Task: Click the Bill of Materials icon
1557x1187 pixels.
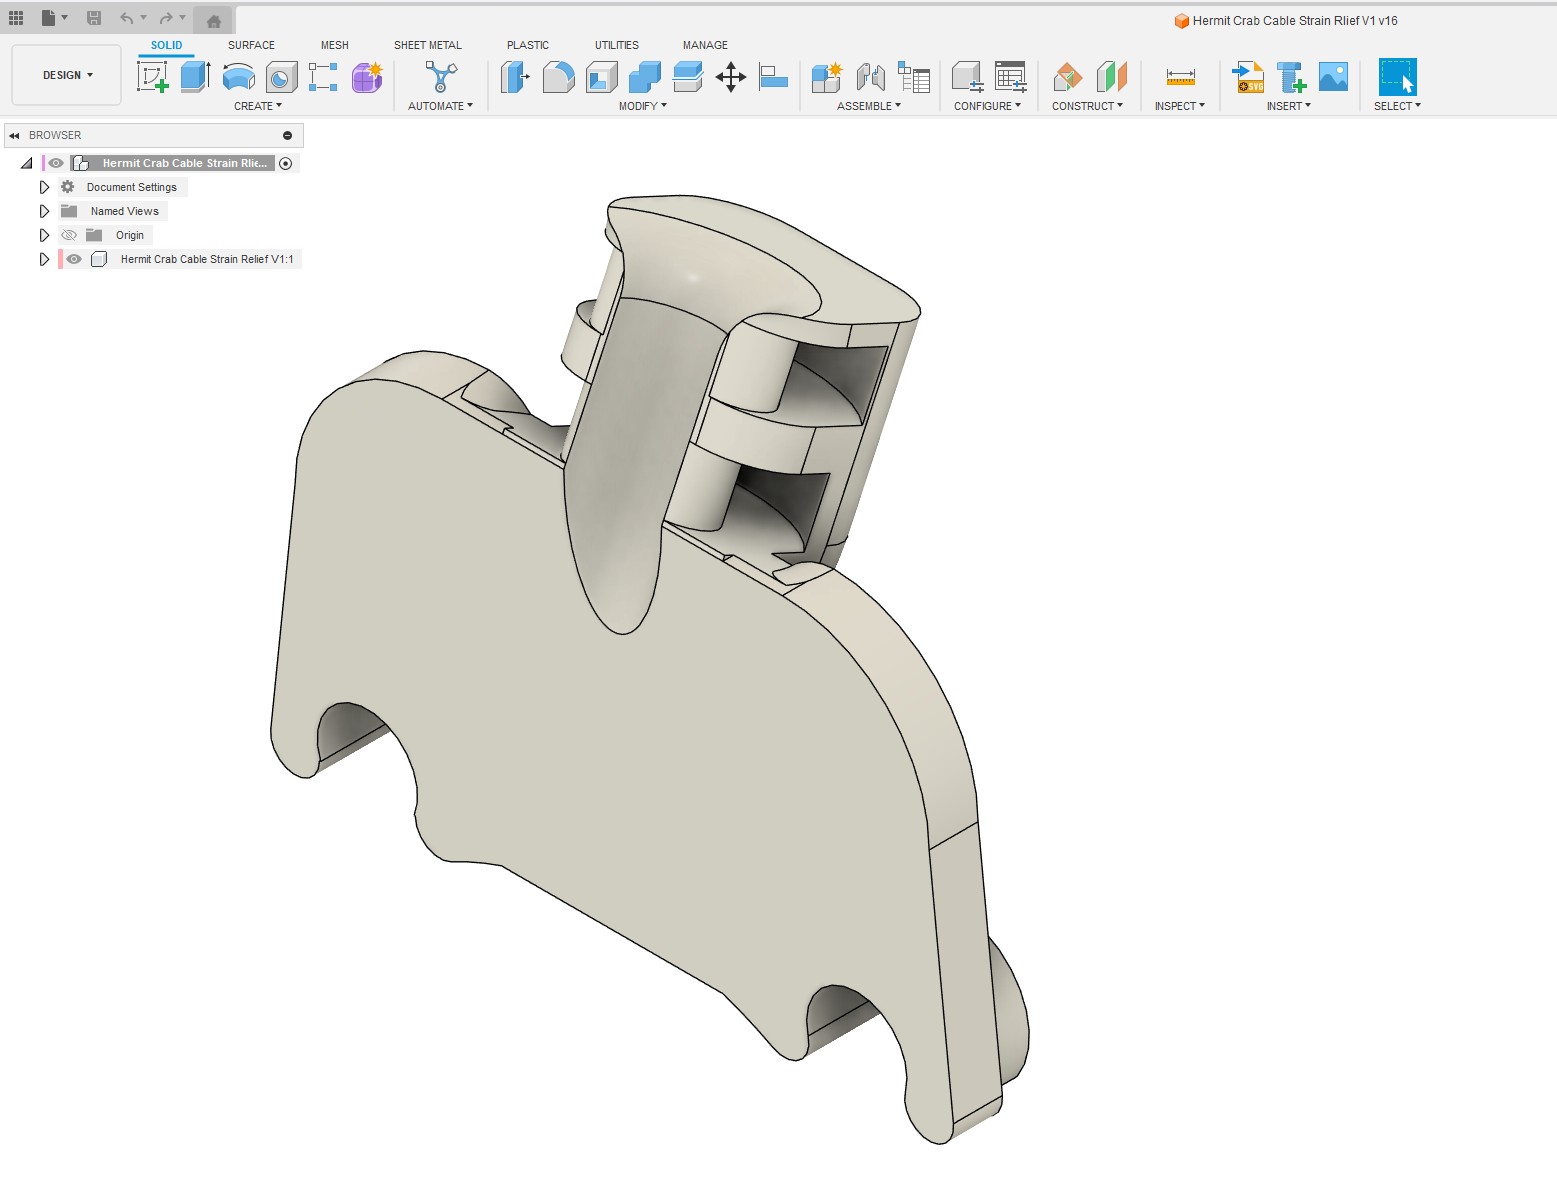Action: point(914,77)
